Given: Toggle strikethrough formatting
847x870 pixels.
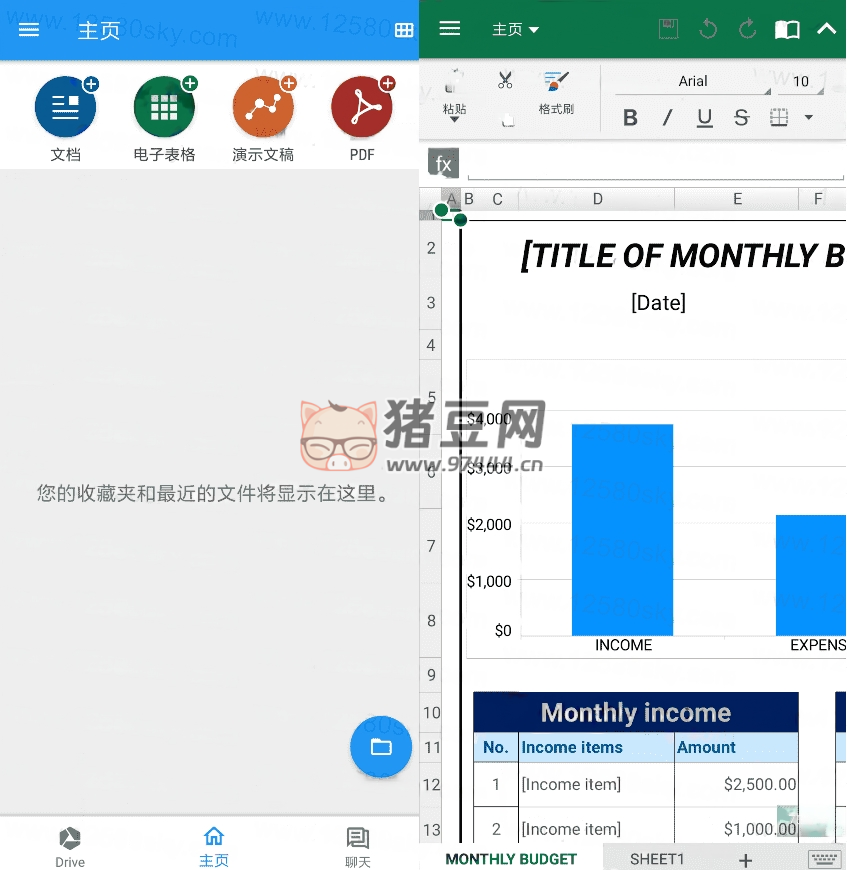Looking at the screenshot, I should click(741, 118).
